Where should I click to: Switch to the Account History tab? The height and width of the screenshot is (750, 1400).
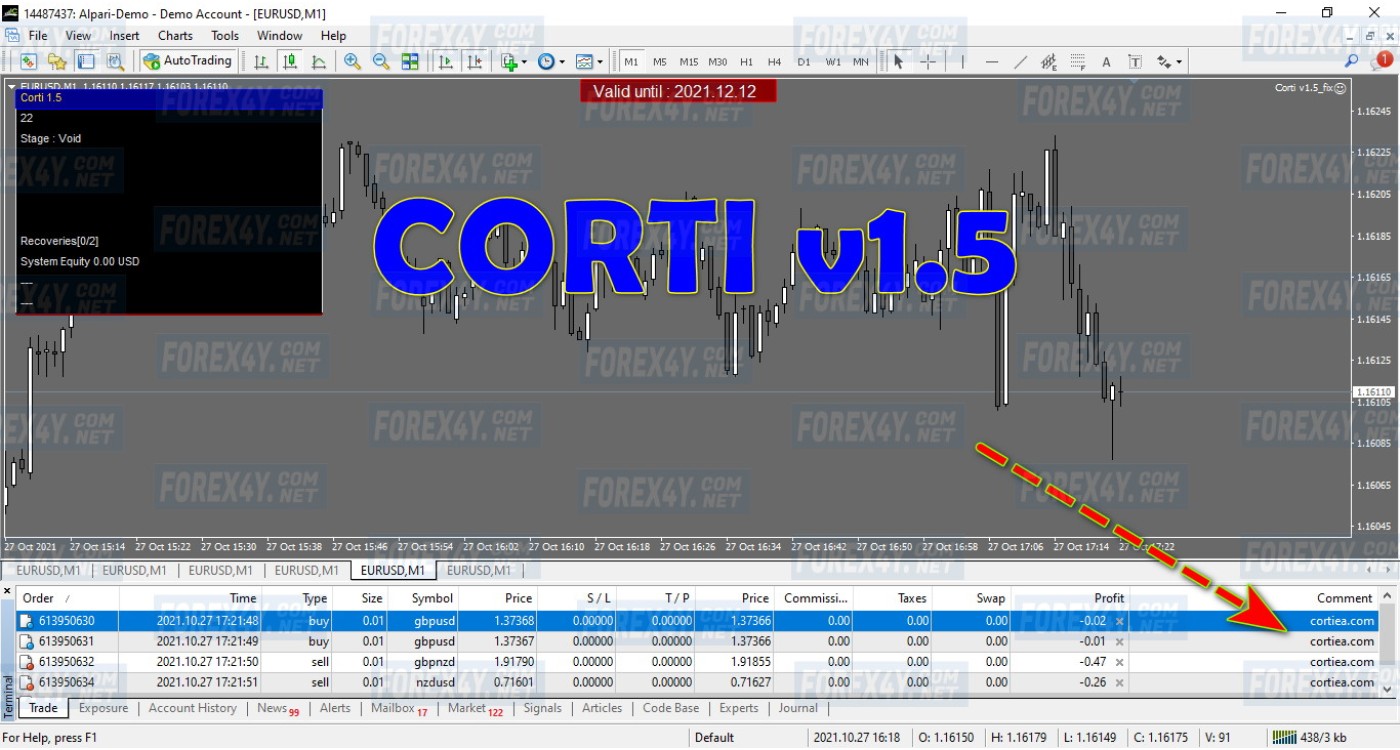pyautogui.click(x=192, y=708)
